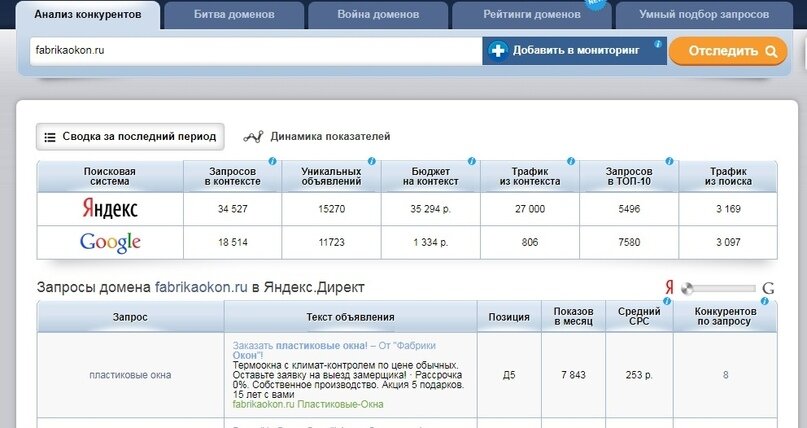Click the competitors count 8
Image resolution: width=807 pixels, height=428 pixels.
click(x=725, y=375)
